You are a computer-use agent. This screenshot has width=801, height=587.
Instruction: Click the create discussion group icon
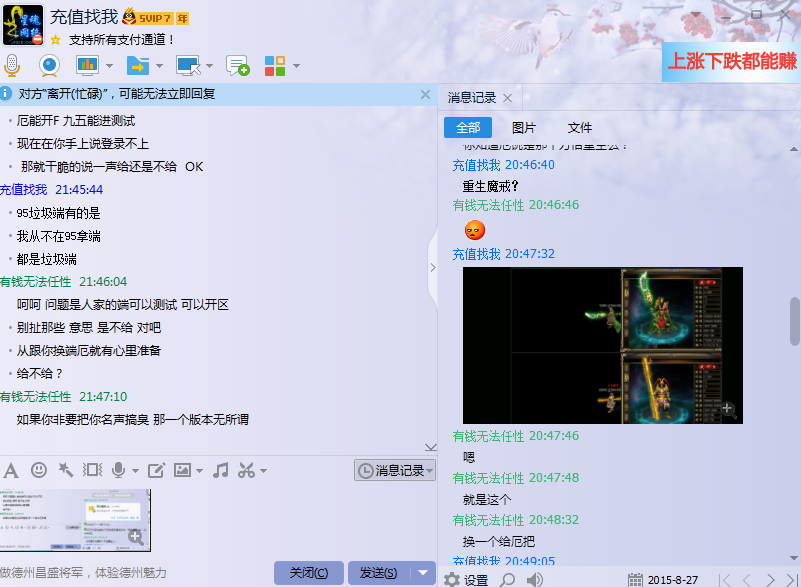click(x=237, y=66)
